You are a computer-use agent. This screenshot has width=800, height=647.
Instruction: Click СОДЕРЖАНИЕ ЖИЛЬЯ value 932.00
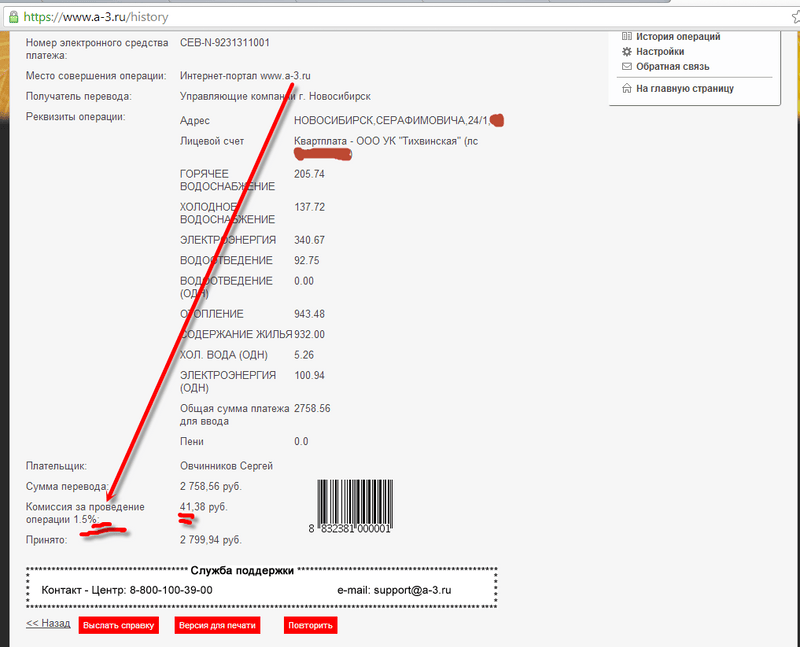pos(309,334)
